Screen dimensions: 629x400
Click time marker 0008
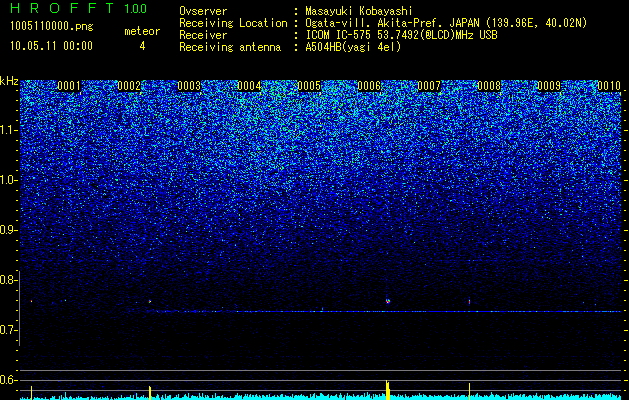click(489, 86)
